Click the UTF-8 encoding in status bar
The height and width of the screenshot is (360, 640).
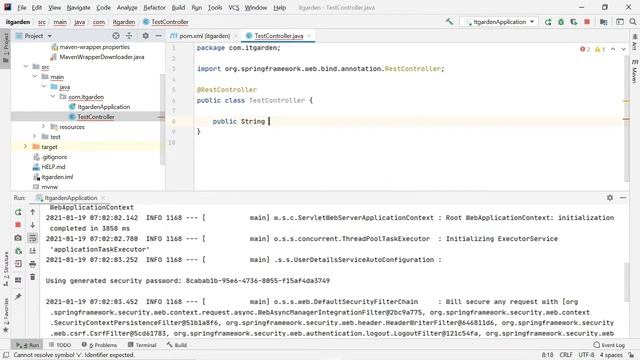(x=587, y=355)
